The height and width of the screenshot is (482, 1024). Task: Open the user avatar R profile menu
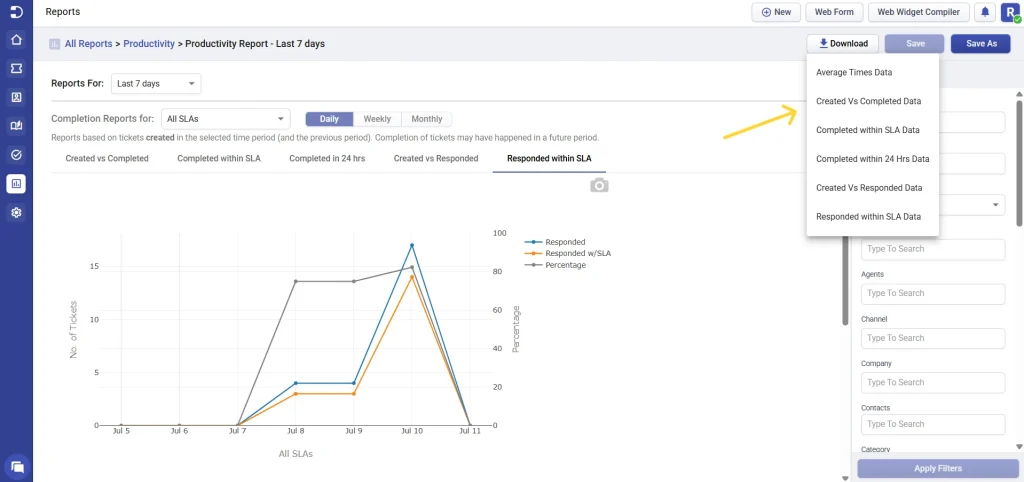click(1010, 12)
